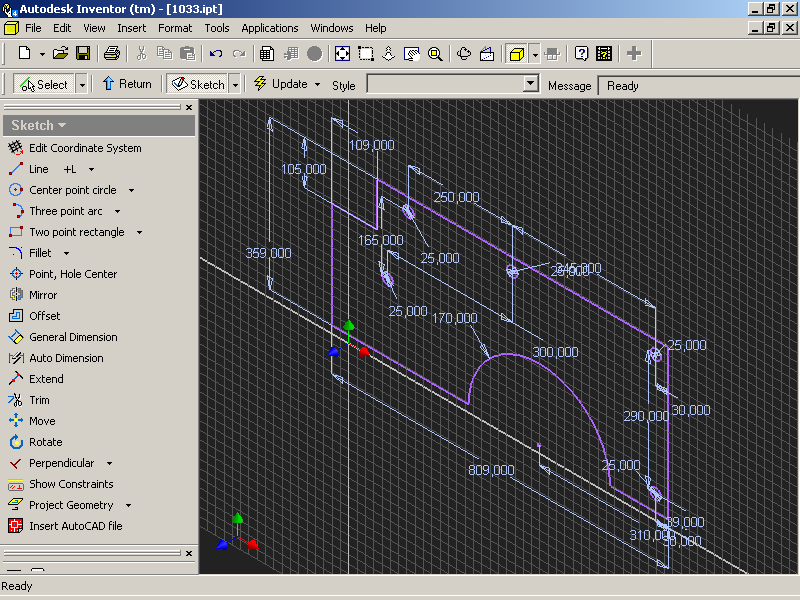Screen dimensions: 800x600
Task: Select the General Dimension tool
Action: click(63, 337)
